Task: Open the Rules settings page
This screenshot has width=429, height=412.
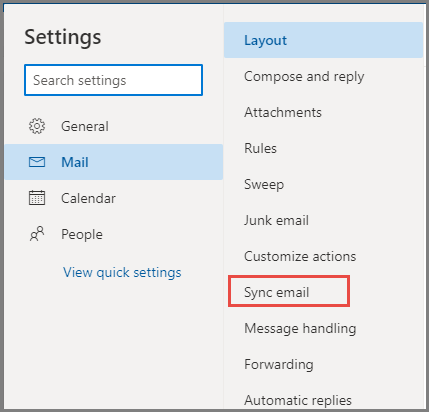Action: coord(323,148)
